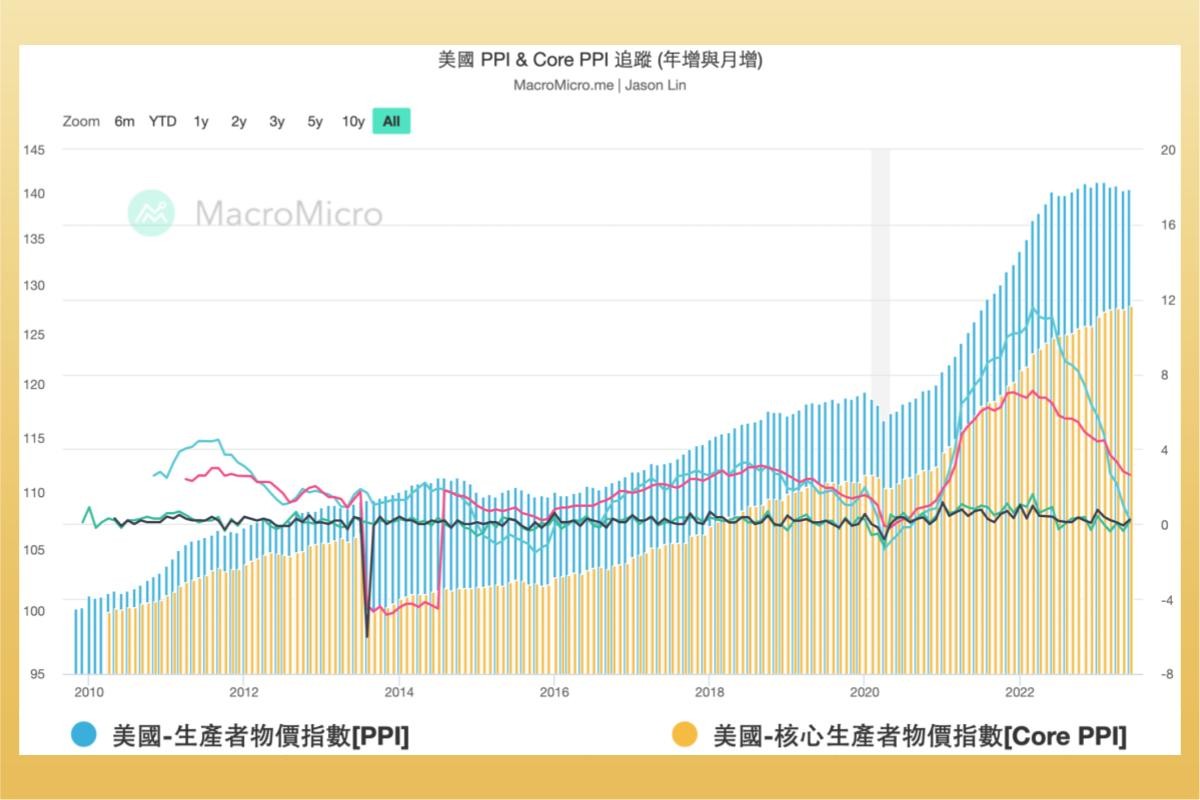This screenshot has width=1200, height=800.
Task: Select the yellow Core PPI legend dot icon
Action: (686, 734)
